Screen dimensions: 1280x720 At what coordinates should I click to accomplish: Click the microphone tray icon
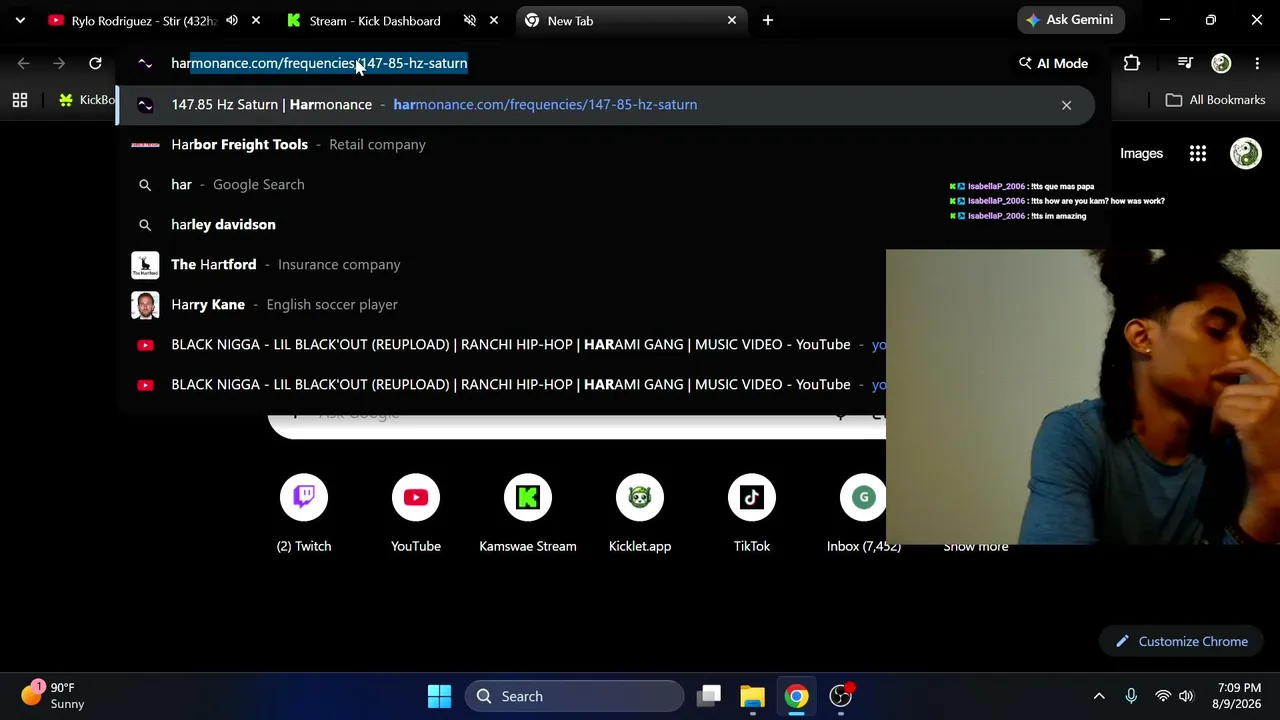coord(1131,696)
